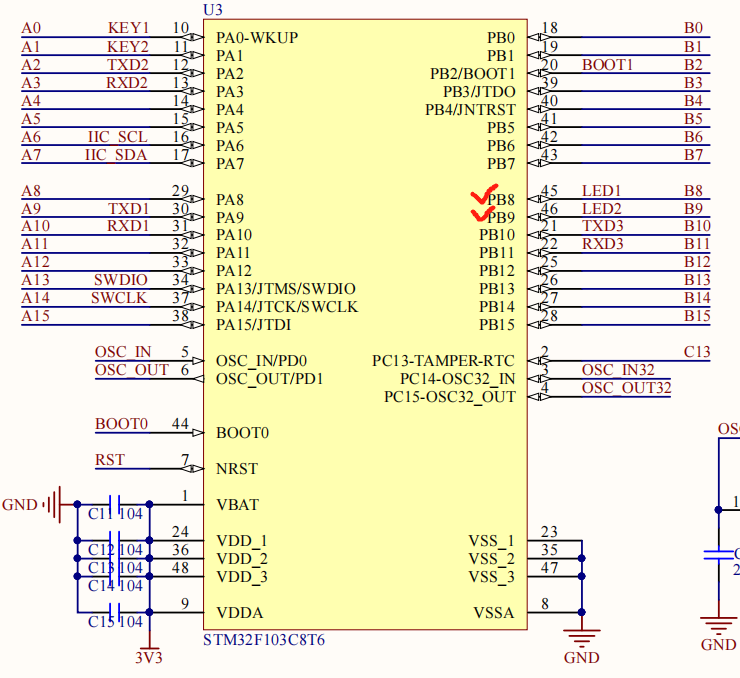Image resolution: width=740 pixels, height=678 pixels.
Task: Click the PA0-WKUP pin name
Action: pyautogui.click(x=257, y=38)
